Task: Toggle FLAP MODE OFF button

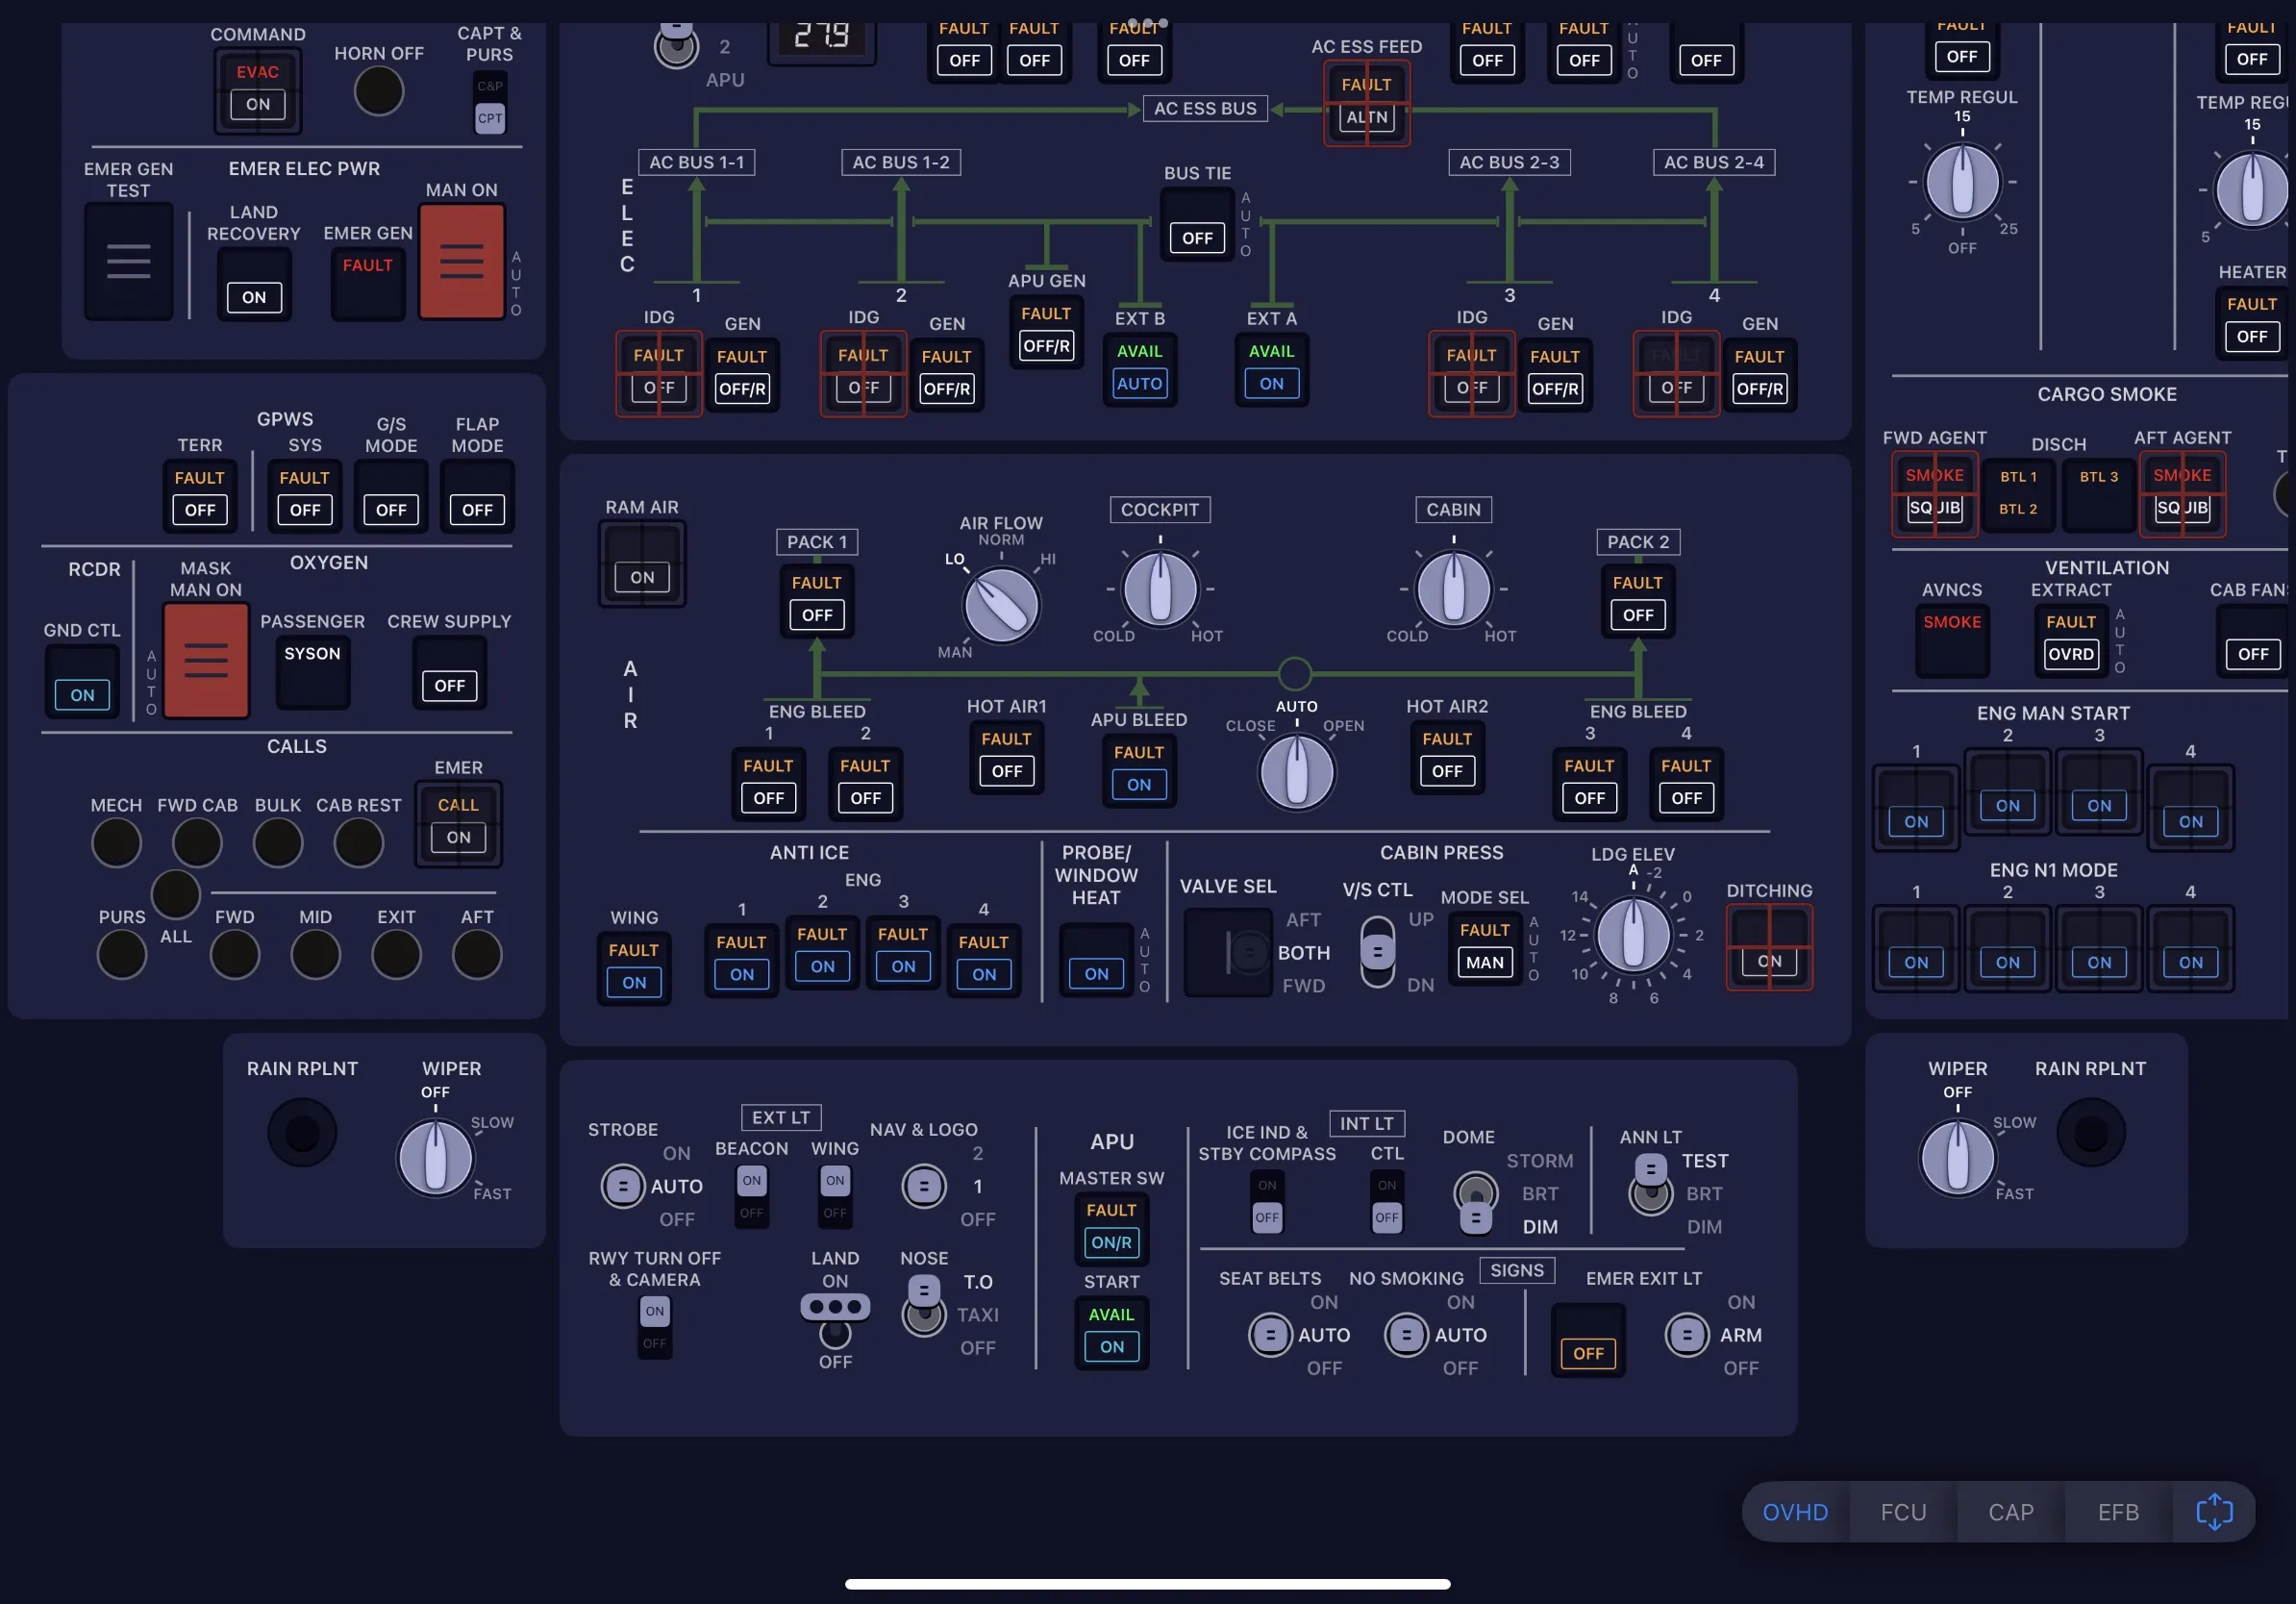Action: coord(477,495)
